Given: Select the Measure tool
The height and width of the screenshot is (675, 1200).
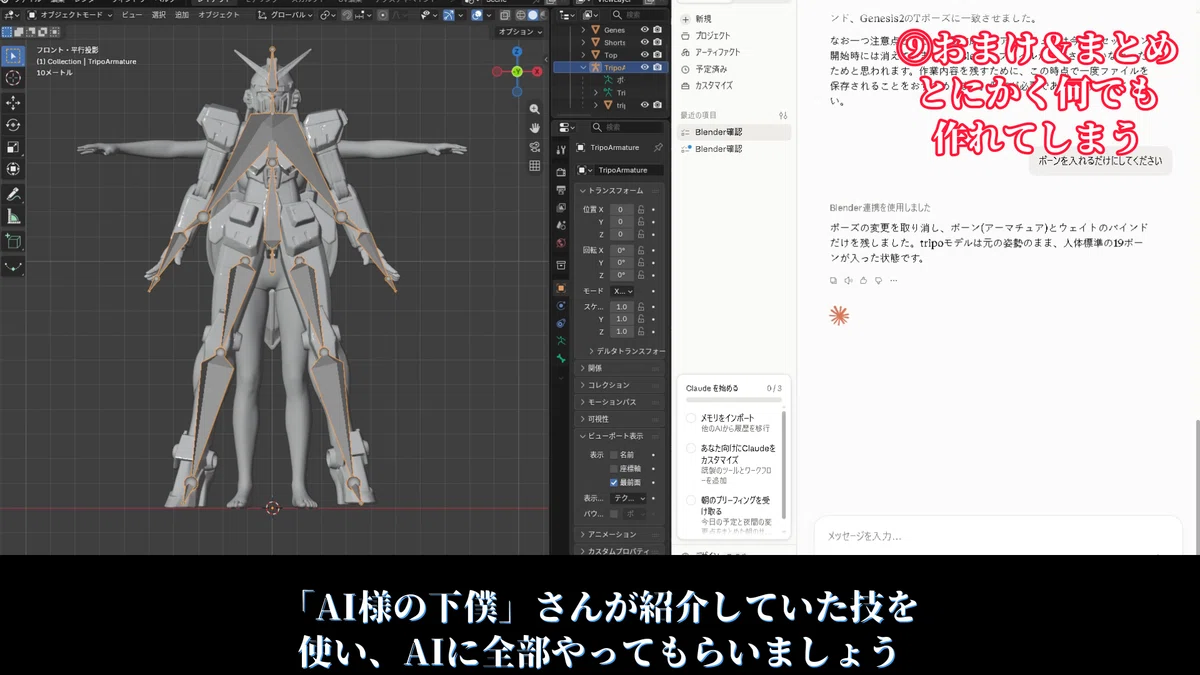Looking at the screenshot, I should point(13,216).
